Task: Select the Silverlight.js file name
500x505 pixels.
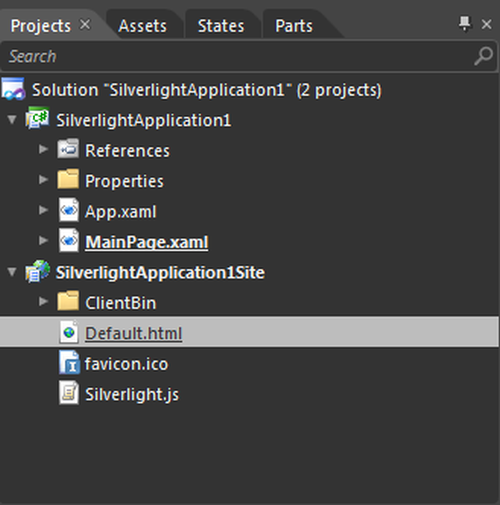Action: [132, 395]
